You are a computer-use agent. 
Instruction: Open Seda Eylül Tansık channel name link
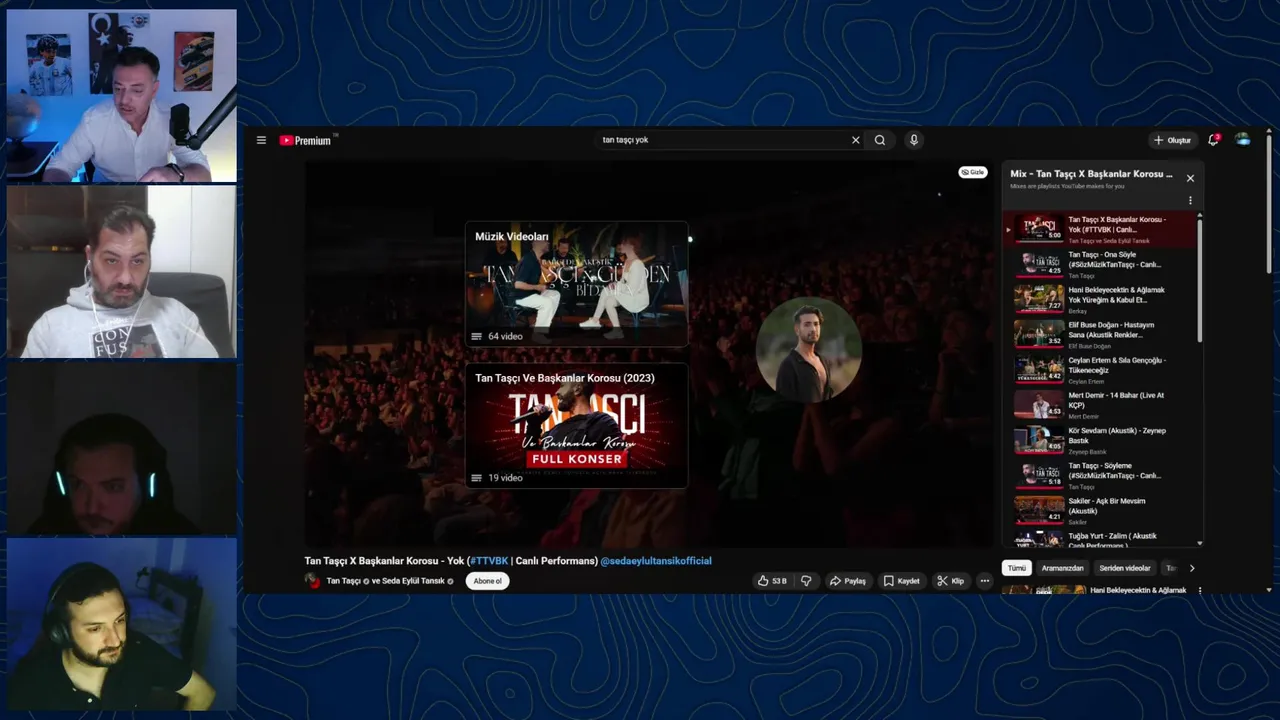(x=414, y=581)
